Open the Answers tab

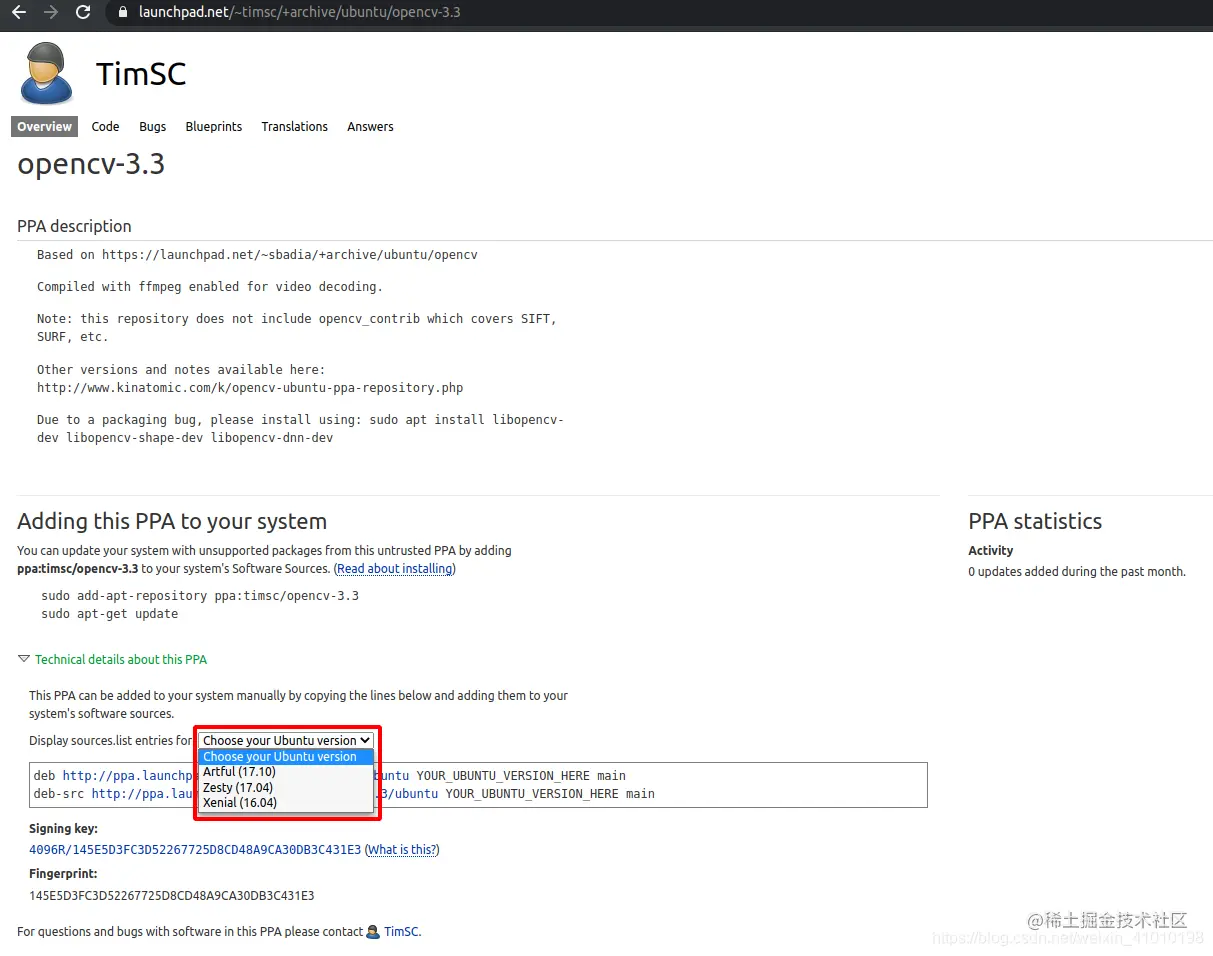[370, 127]
